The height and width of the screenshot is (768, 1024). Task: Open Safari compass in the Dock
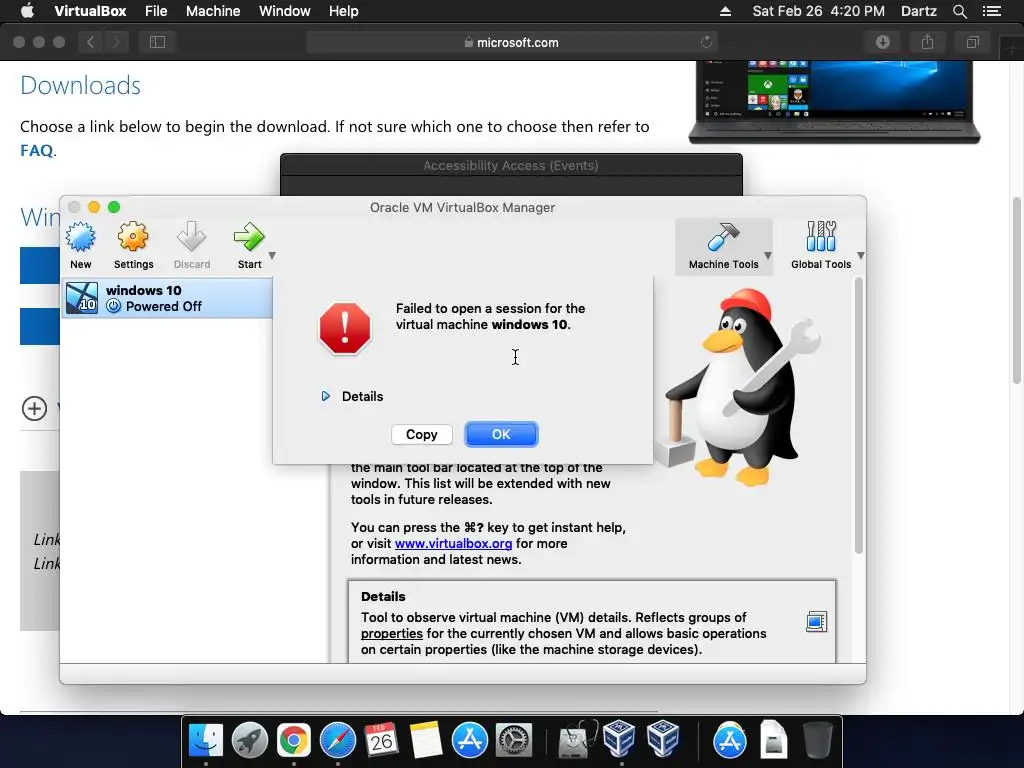[x=338, y=741]
